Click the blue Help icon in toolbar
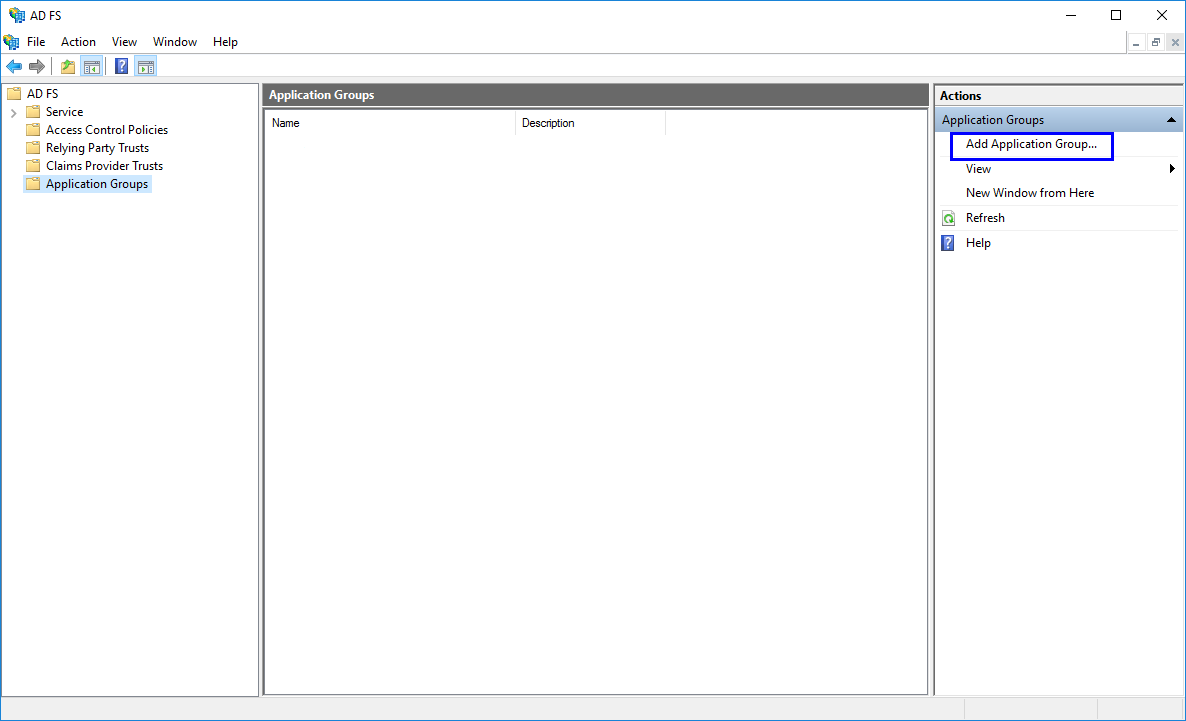Image resolution: width=1186 pixels, height=721 pixels. pyautogui.click(x=121, y=67)
